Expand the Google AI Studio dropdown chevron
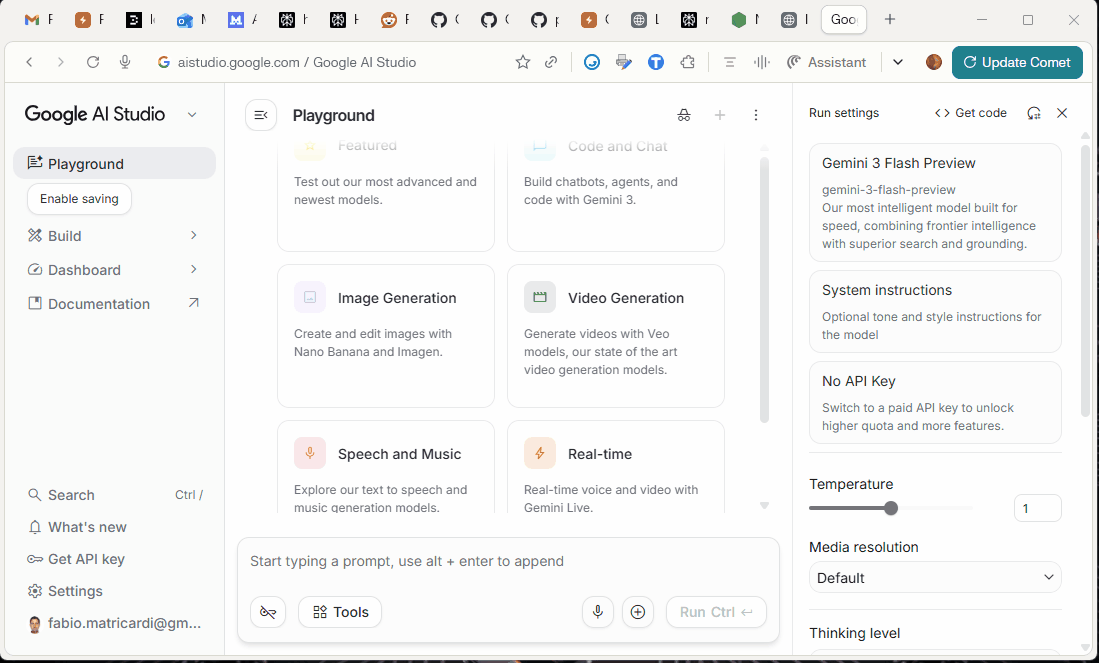Viewport: 1099px width, 663px height. coord(192,115)
